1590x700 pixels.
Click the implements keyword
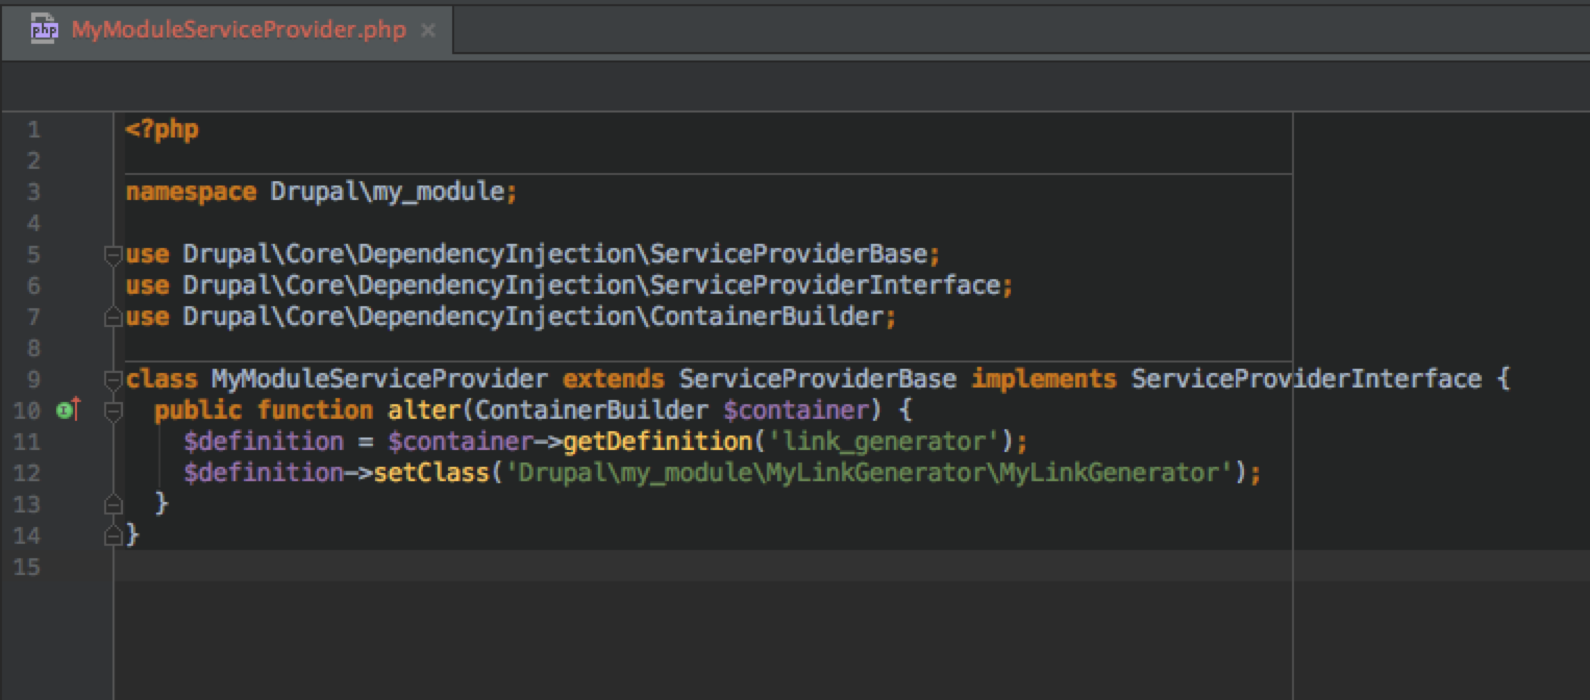point(1043,379)
